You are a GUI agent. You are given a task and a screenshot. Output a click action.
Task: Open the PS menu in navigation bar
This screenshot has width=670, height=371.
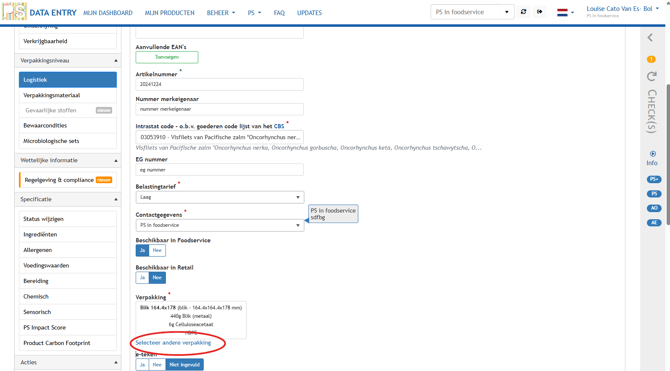pyautogui.click(x=254, y=13)
